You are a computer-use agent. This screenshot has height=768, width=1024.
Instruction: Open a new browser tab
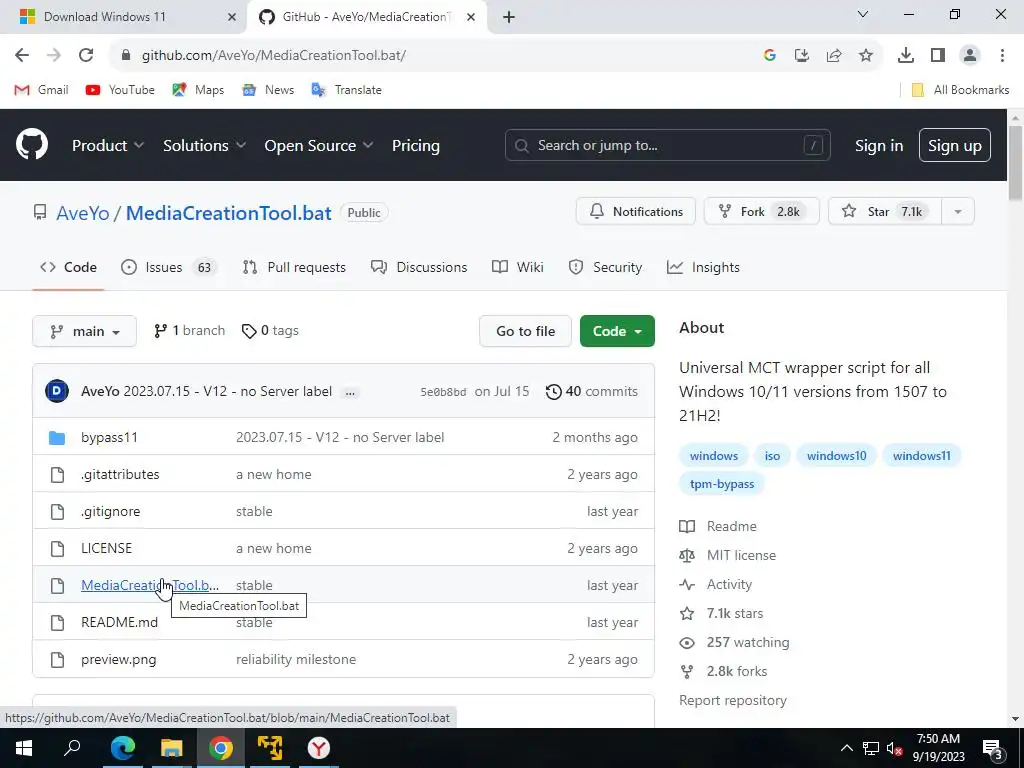[x=509, y=17]
